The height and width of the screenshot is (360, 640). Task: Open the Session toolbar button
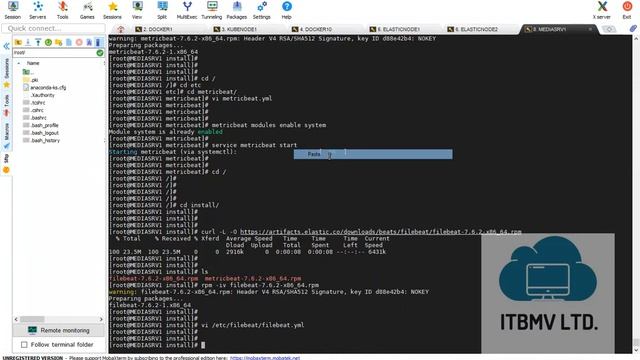[x=13, y=10]
